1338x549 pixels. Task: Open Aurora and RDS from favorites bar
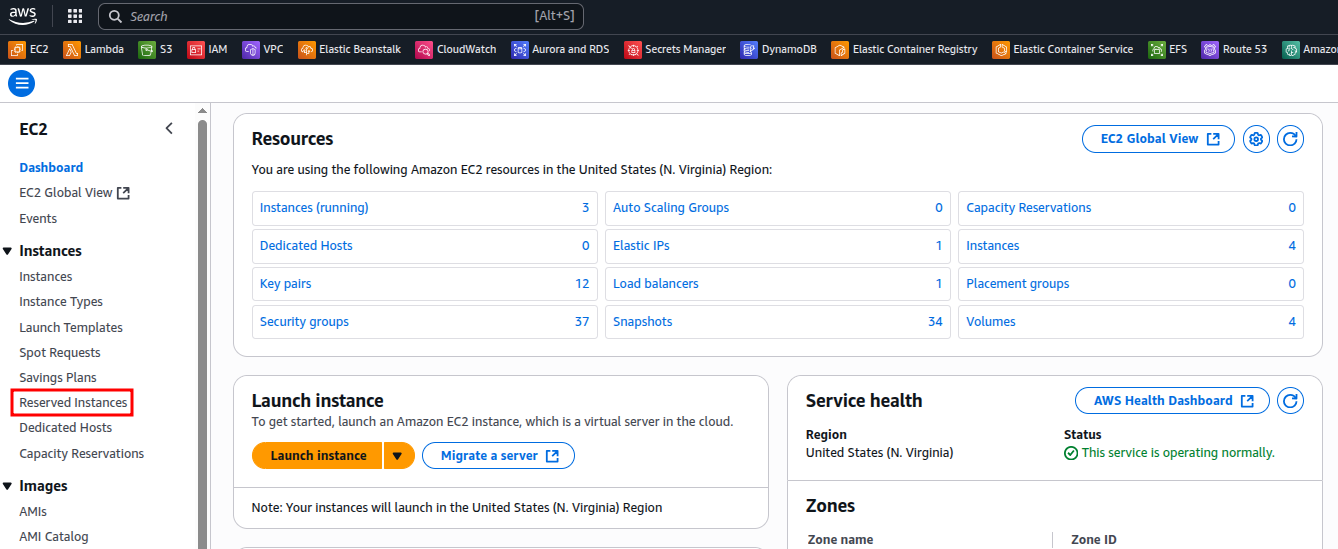pos(560,49)
